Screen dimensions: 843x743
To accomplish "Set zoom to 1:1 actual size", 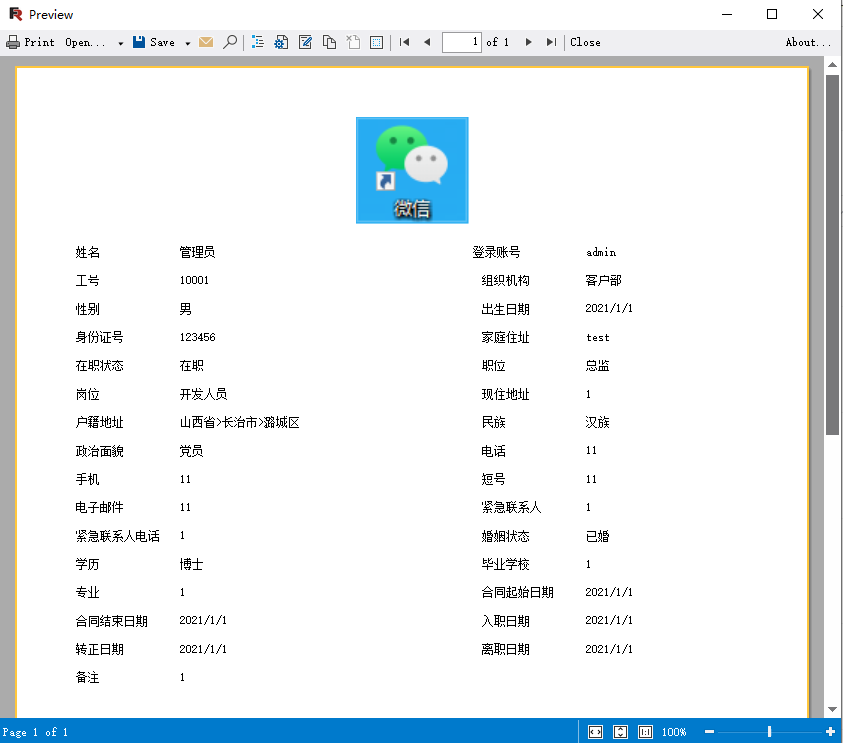I will (x=645, y=732).
